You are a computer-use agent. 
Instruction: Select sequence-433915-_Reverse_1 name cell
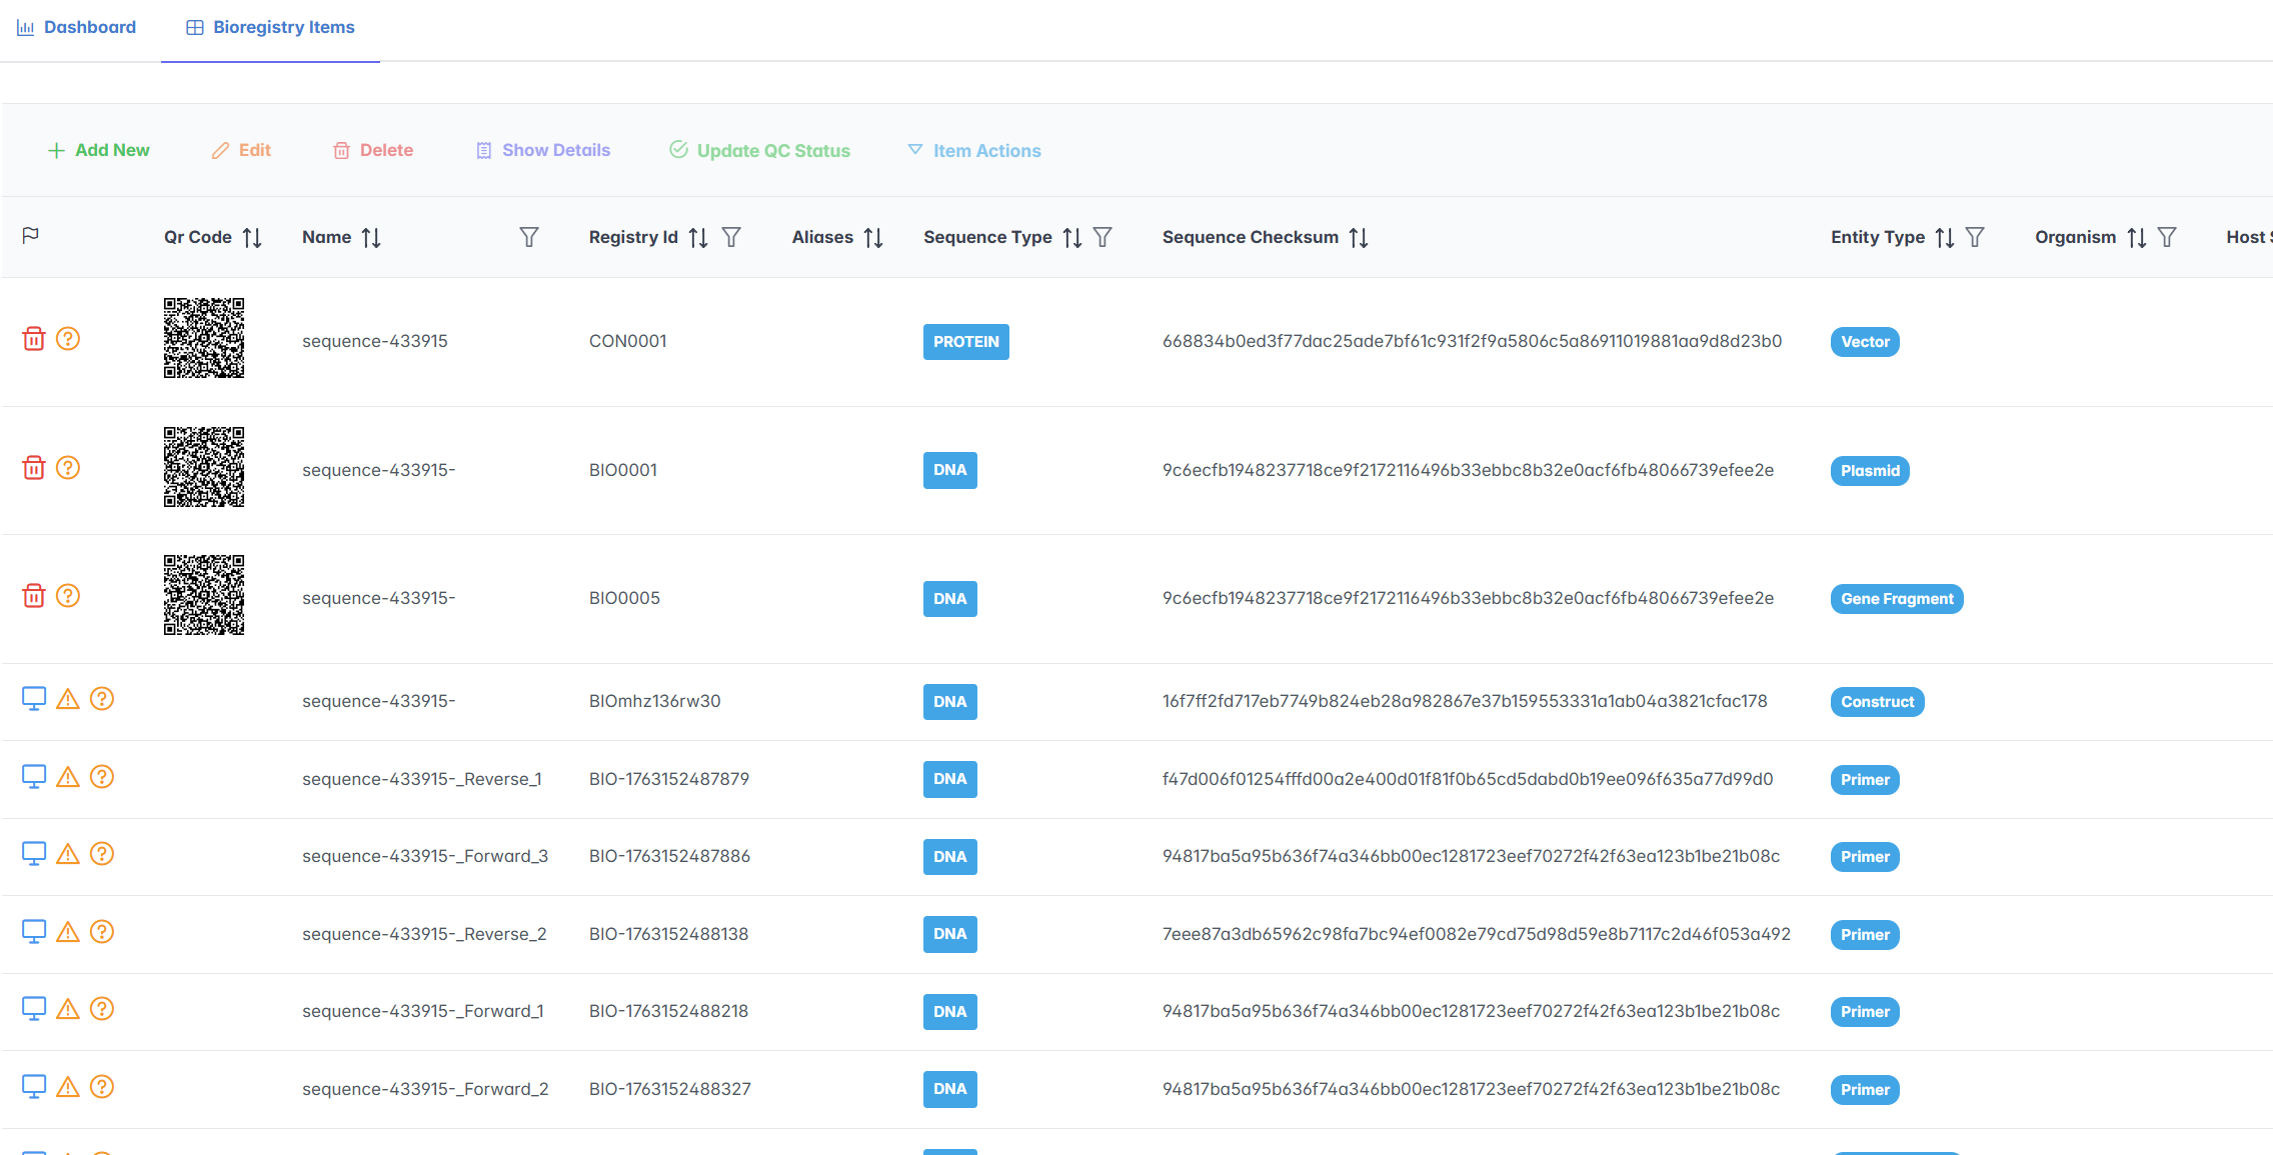pos(422,779)
